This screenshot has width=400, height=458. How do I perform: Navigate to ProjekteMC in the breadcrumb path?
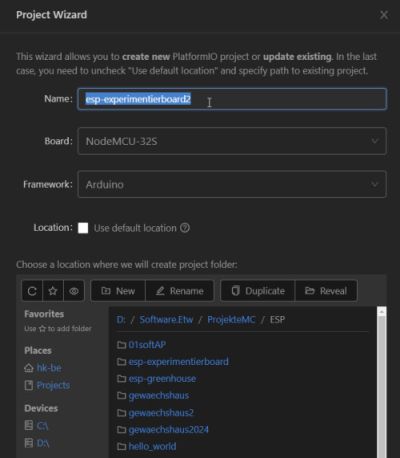click(x=231, y=320)
